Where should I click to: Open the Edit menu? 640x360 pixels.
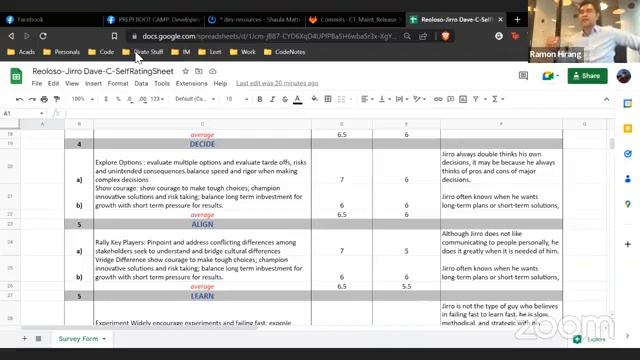(53, 83)
